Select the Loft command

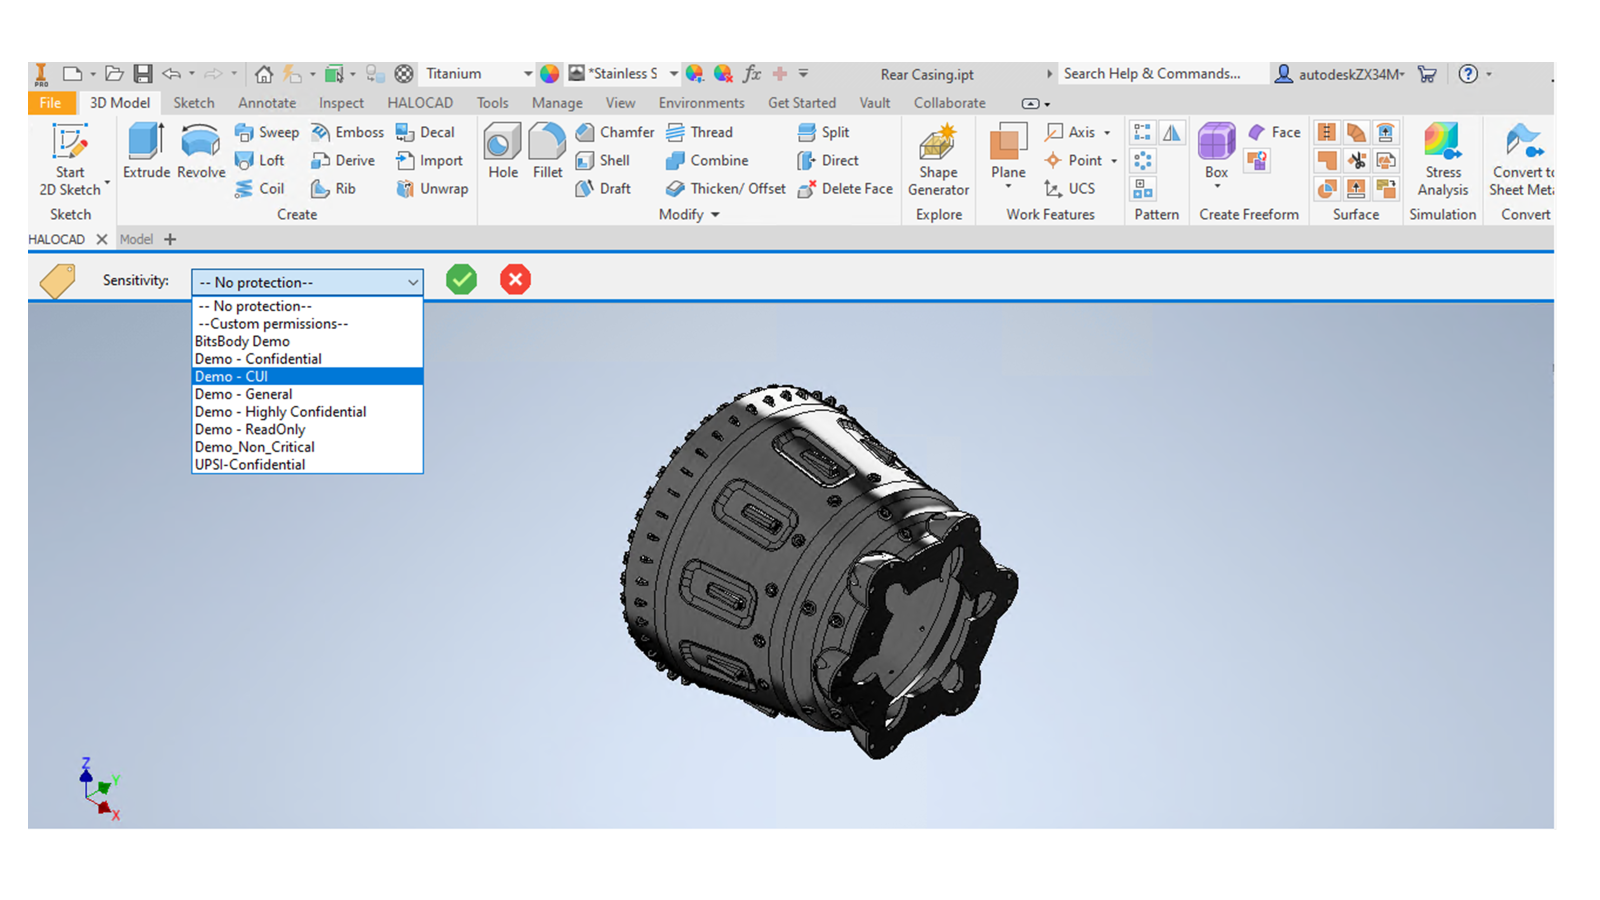[260, 160]
